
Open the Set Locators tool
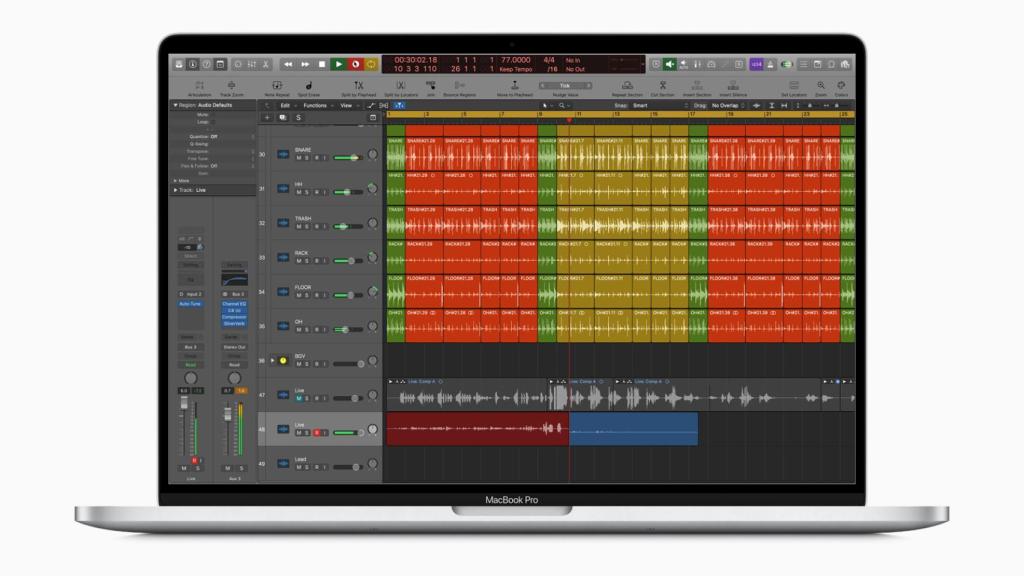[x=795, y=86]
